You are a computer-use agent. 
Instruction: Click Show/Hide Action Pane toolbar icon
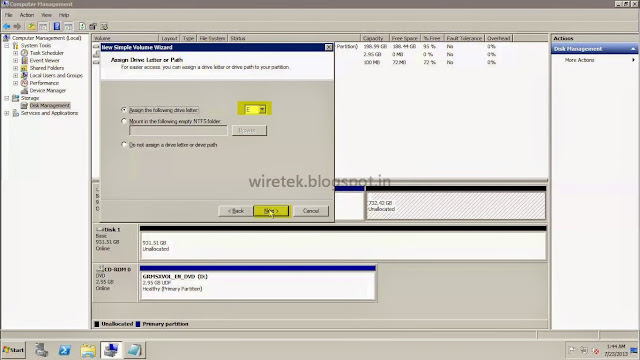coord(68,27)
